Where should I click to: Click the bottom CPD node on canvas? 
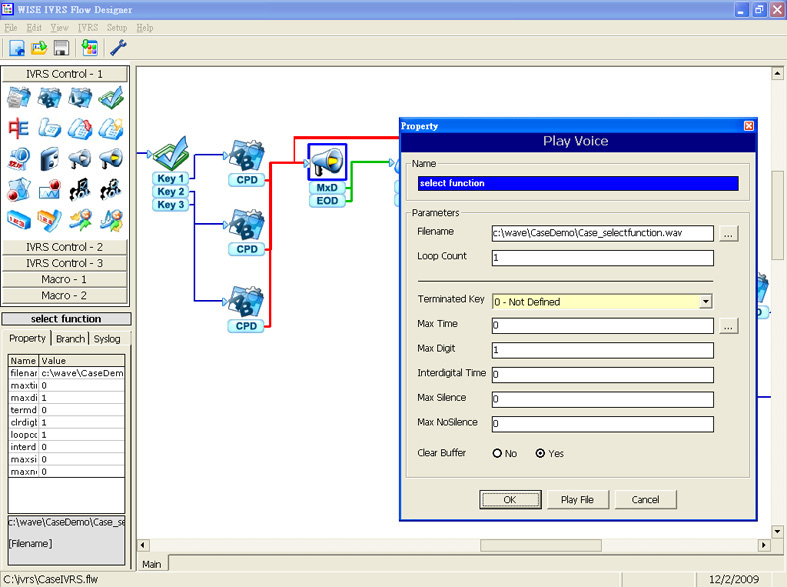tap(246, 303)
